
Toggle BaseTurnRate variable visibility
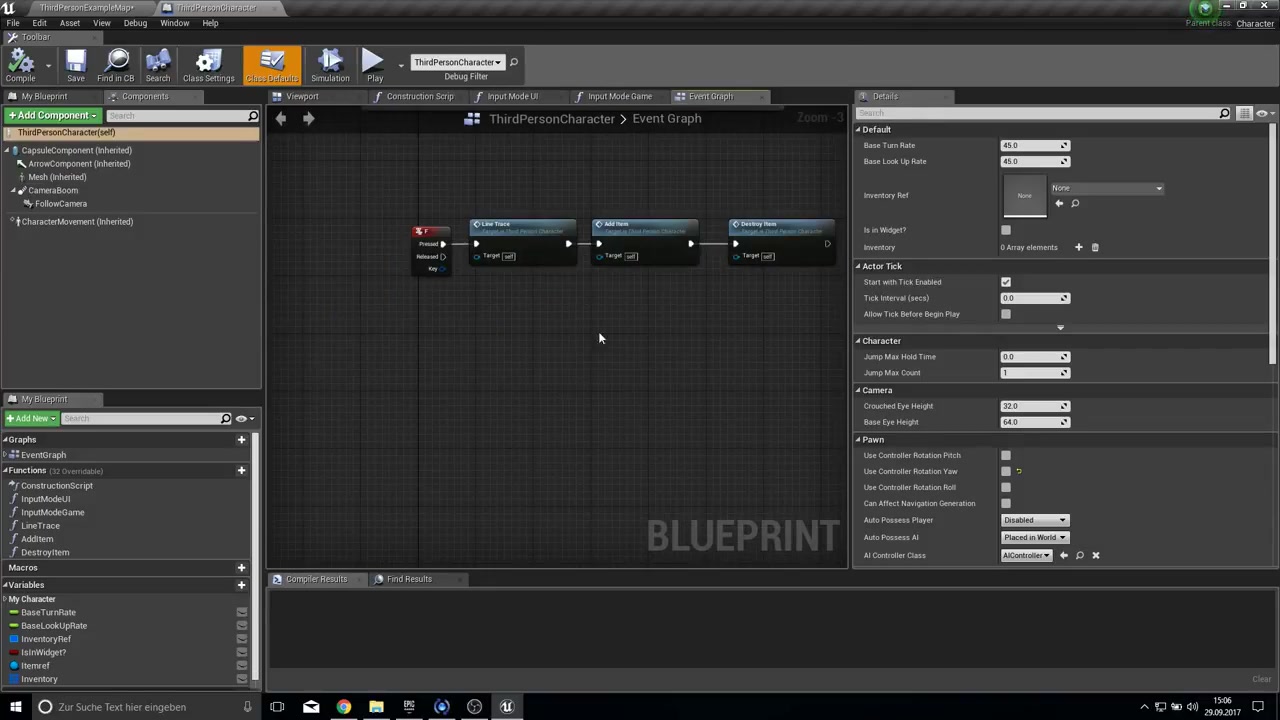[241, 612]
